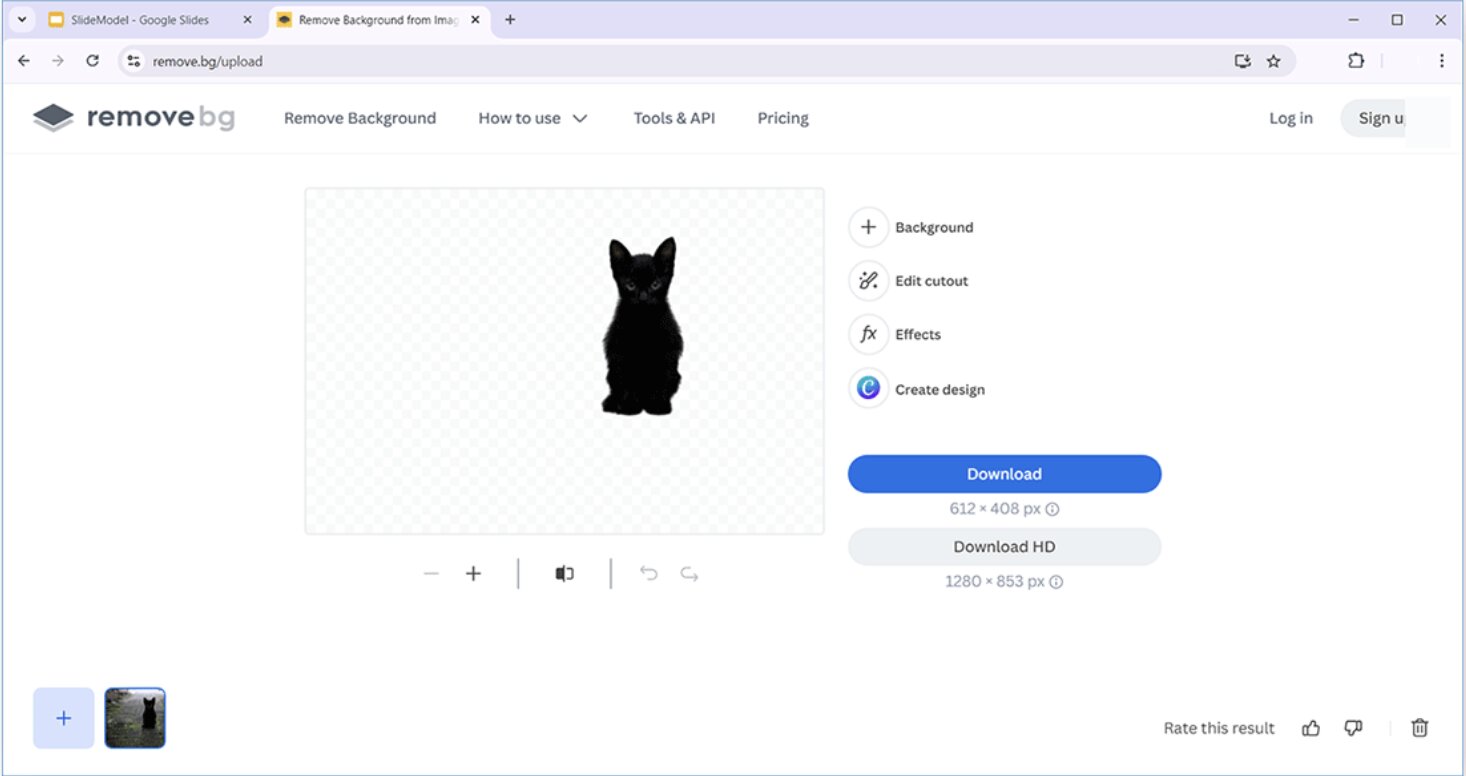Close the Remove Background tab
Viewport: 1466px width, 776px height.
tap(476, 19)
